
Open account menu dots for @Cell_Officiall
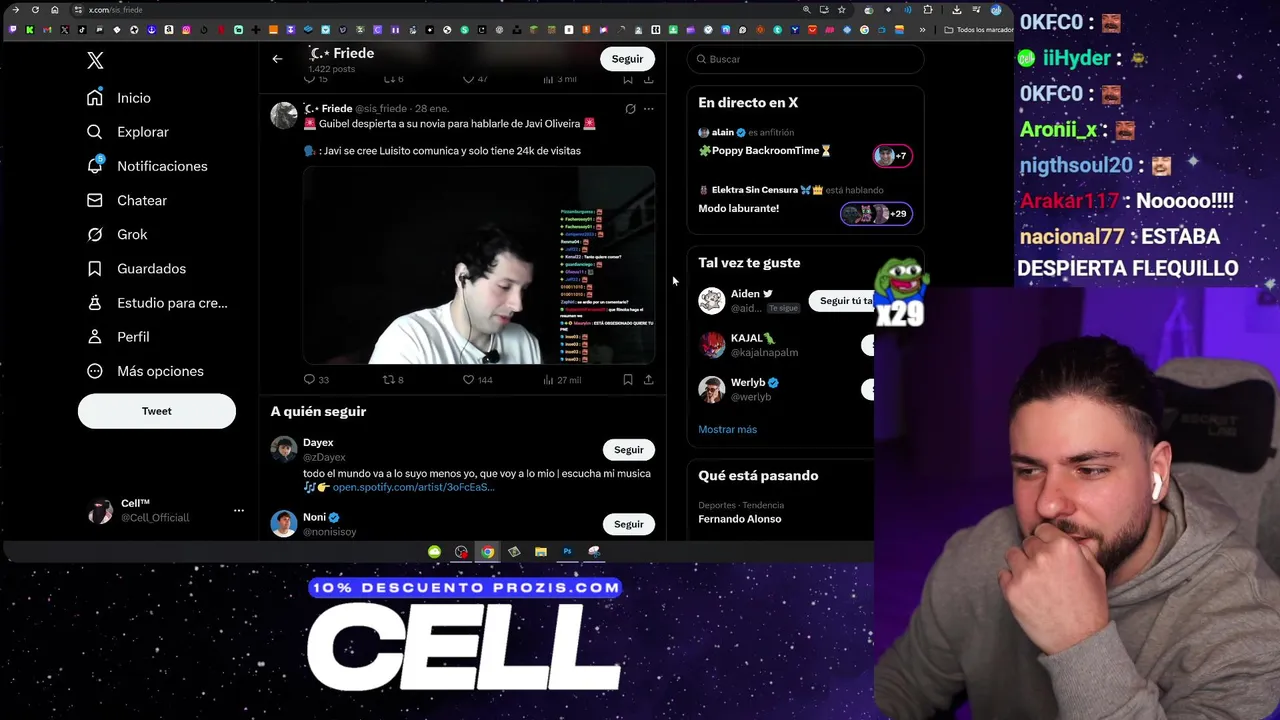pyautogui.click(x=239, y=510)
